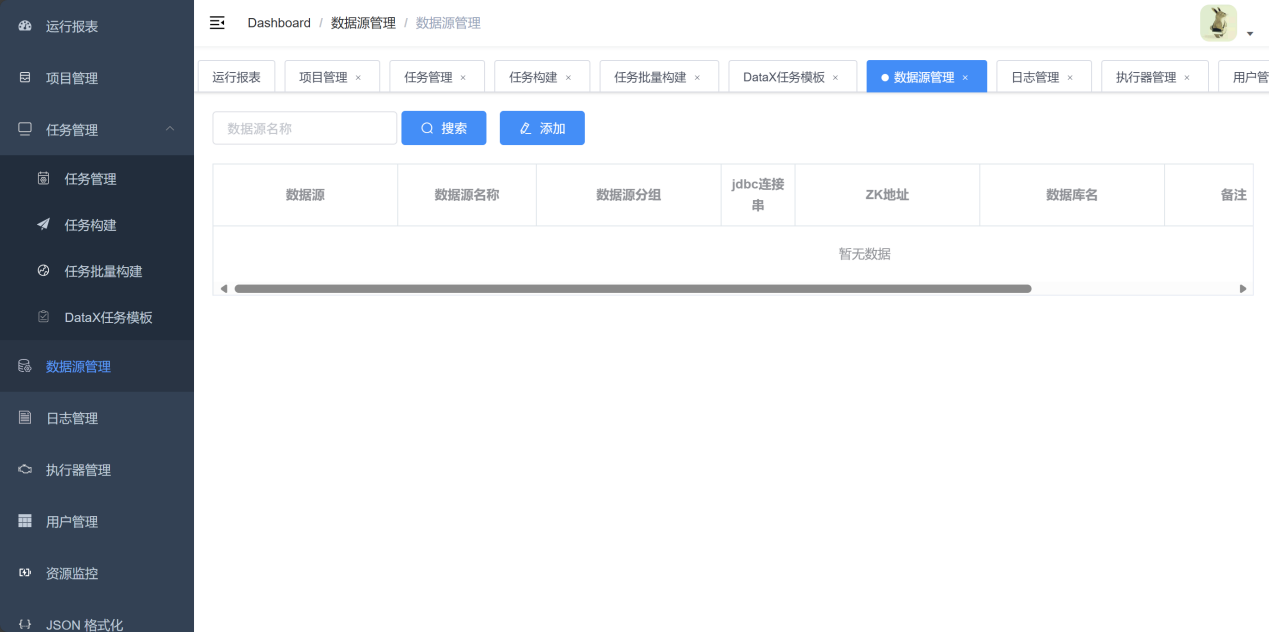Click the 日志管理 document icon
1269x632 pixels.
point(25,418)
